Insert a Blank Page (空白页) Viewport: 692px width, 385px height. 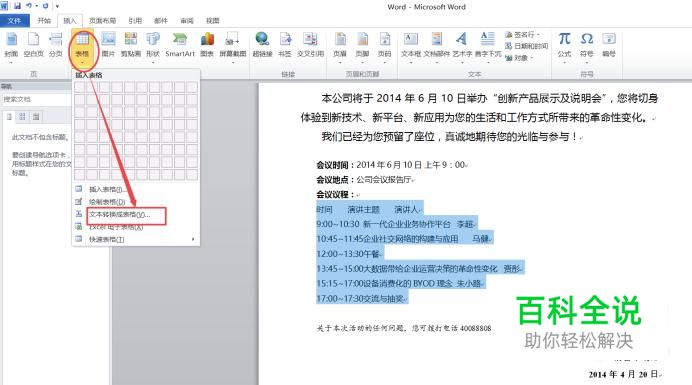click(34, 45)
